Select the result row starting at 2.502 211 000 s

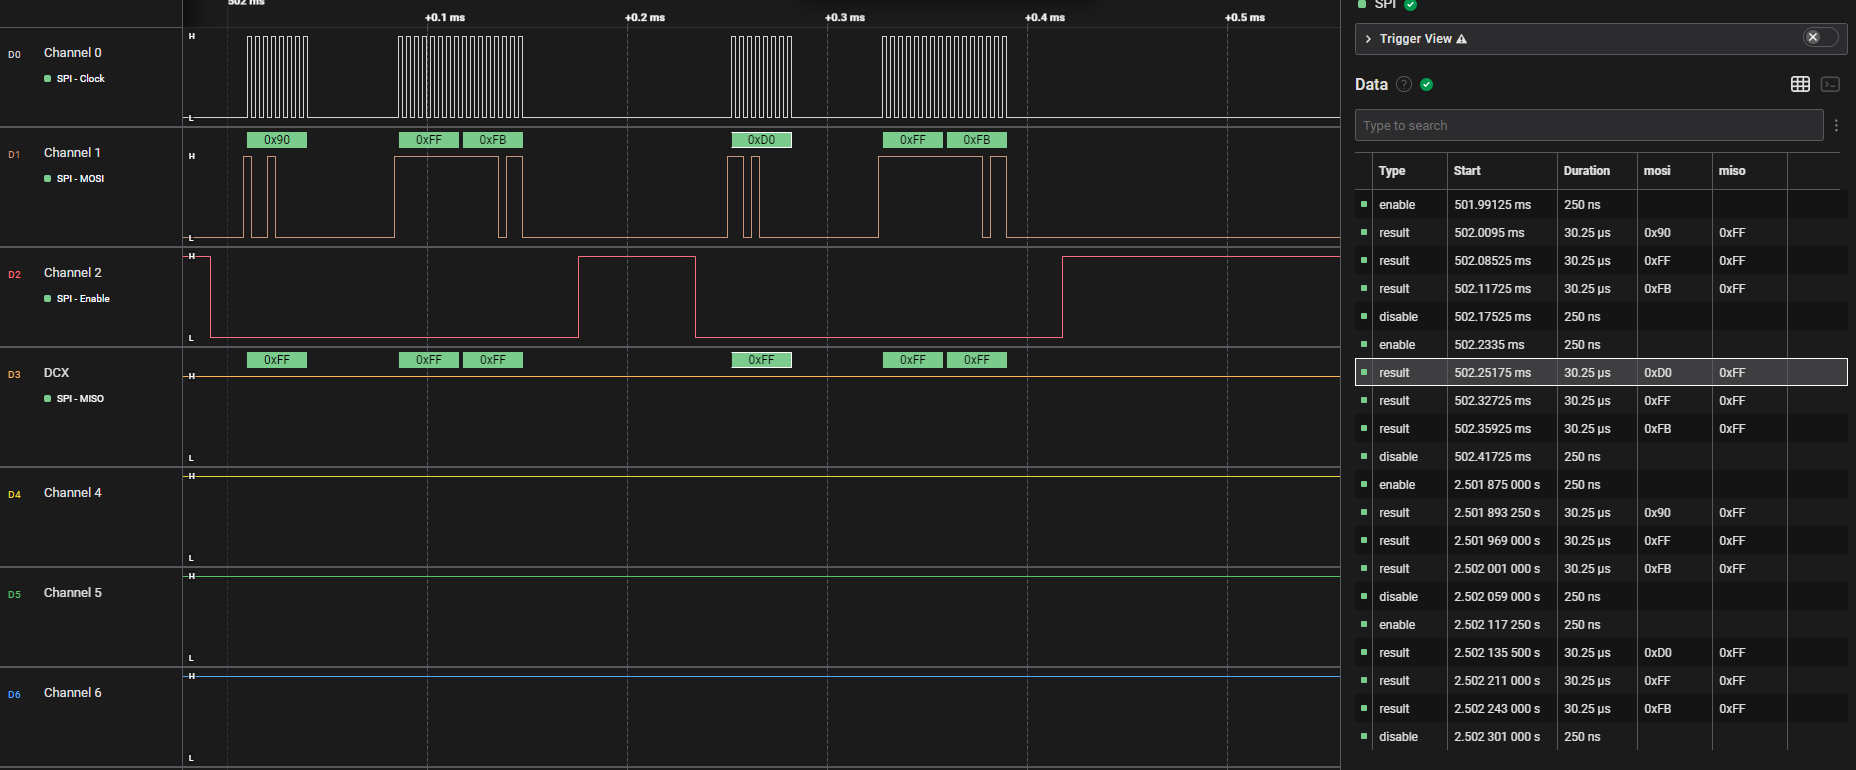[x=1601, y=680]
